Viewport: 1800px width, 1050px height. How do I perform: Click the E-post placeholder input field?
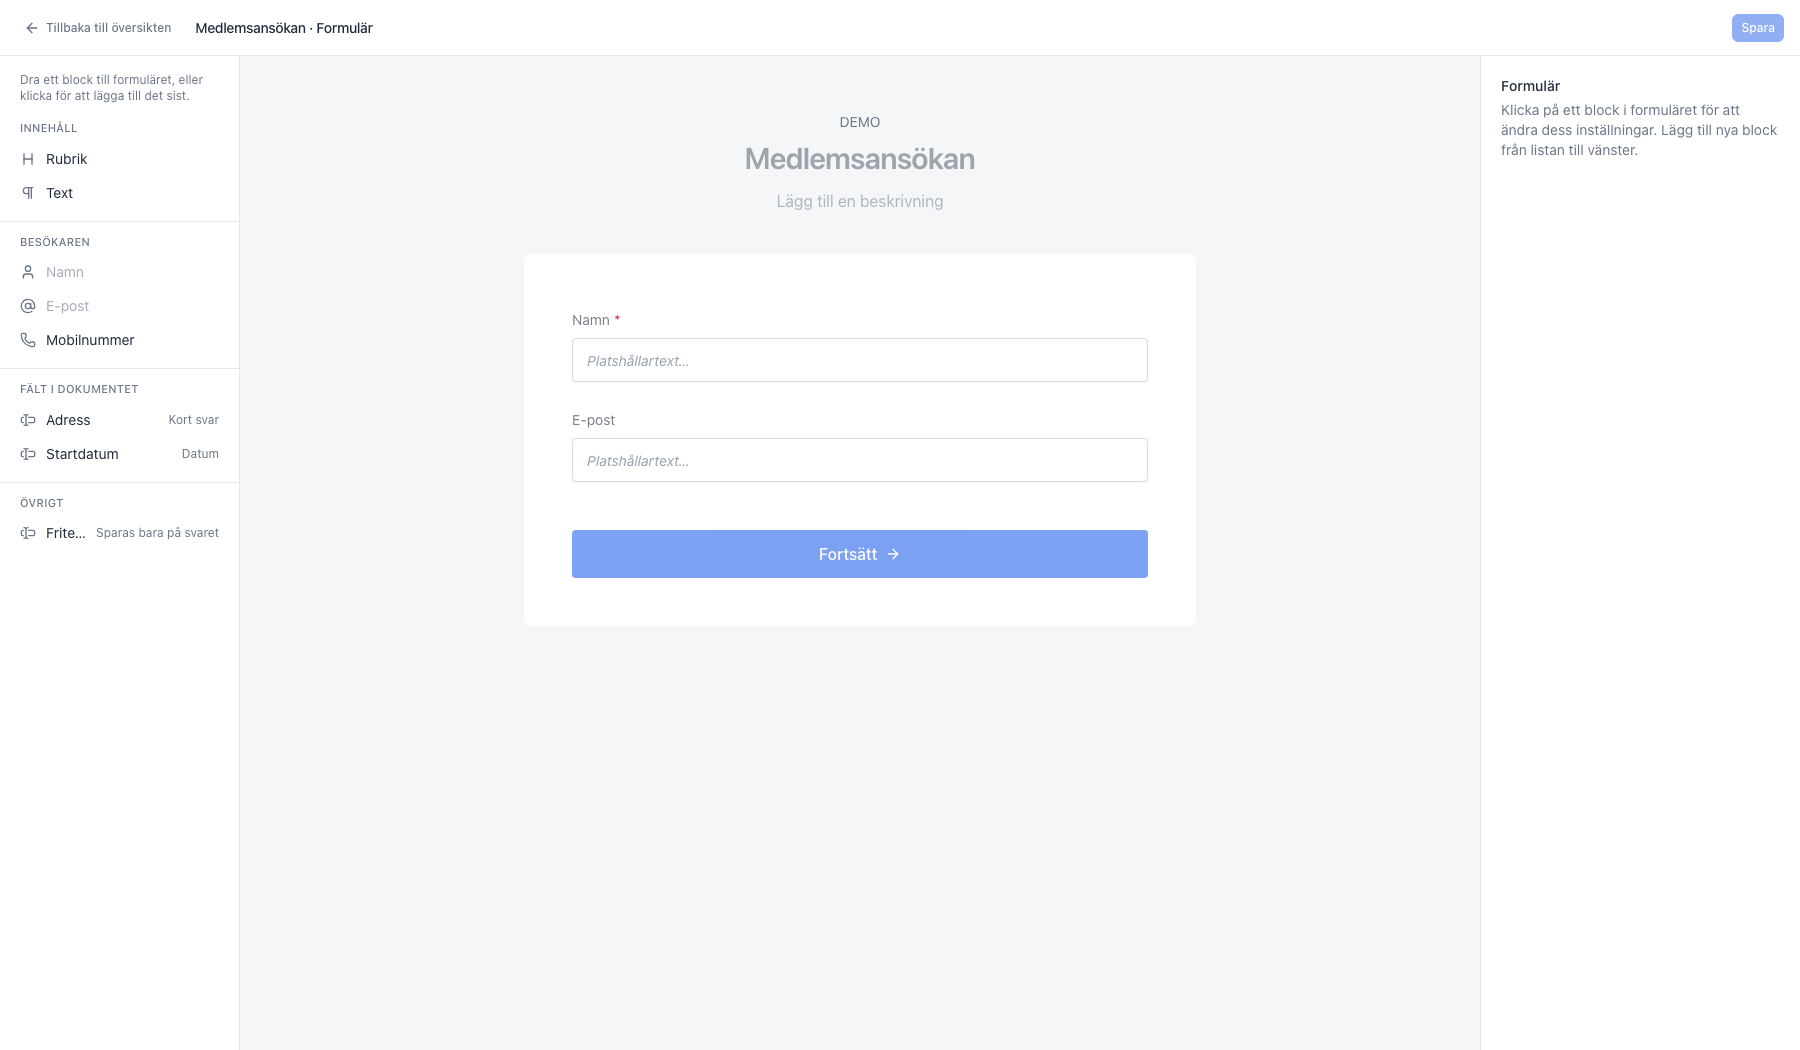pos(860,460)
